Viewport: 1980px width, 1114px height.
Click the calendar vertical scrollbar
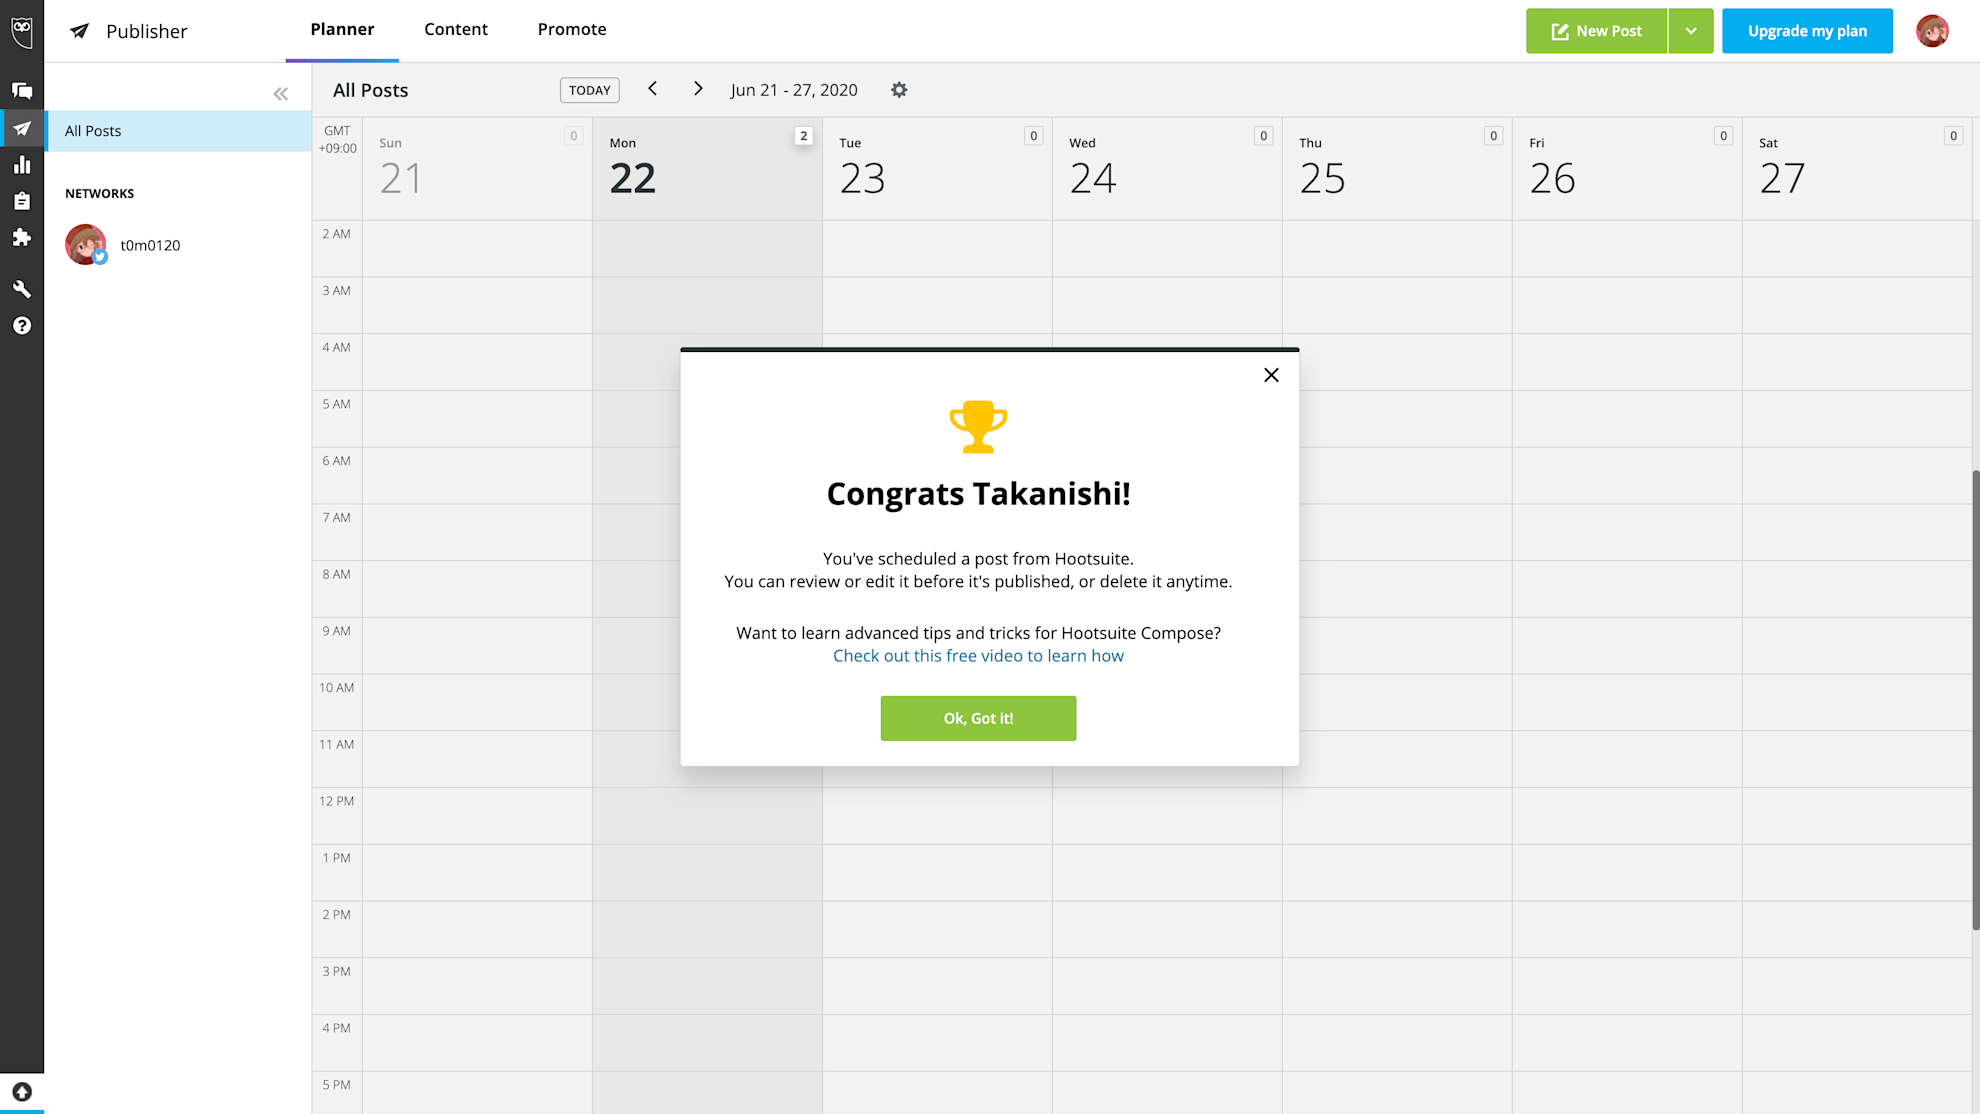point(1975,700)
